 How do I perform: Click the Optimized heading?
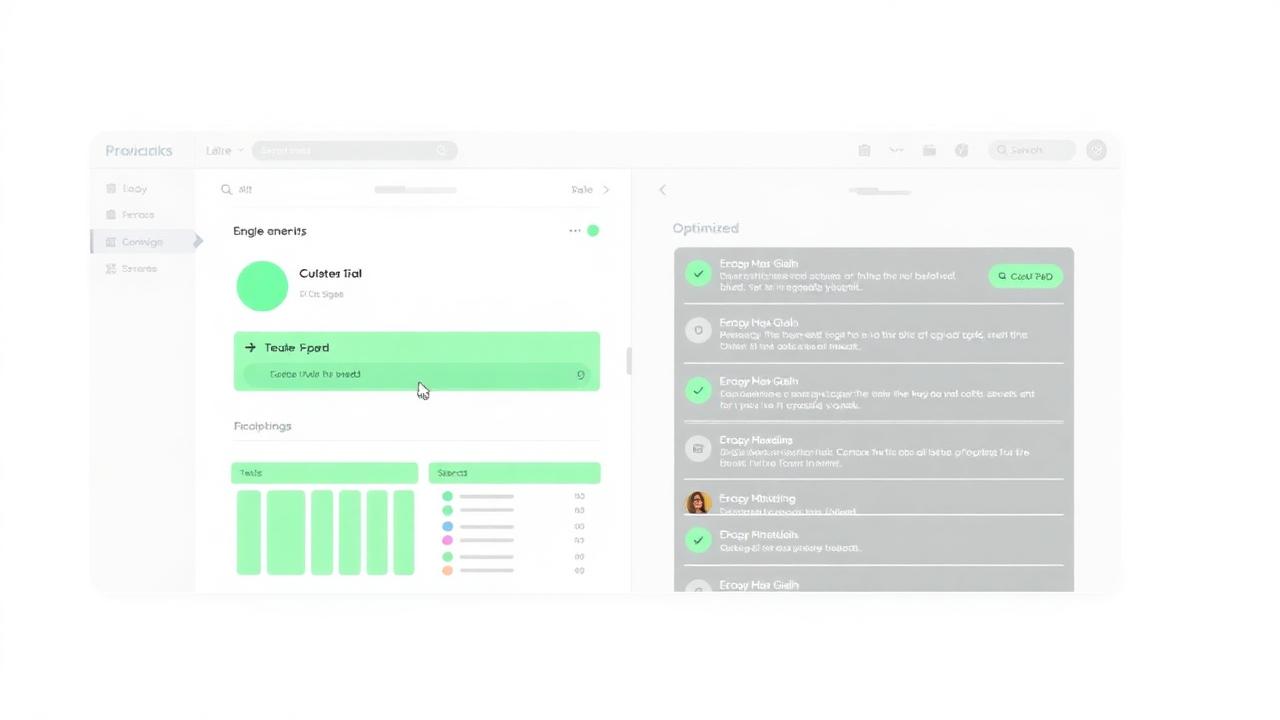pyautogui.click(x=705, y=228)
